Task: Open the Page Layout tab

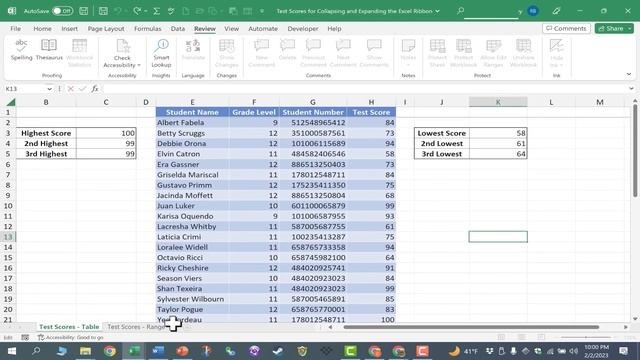Action: tap(106, 29)
